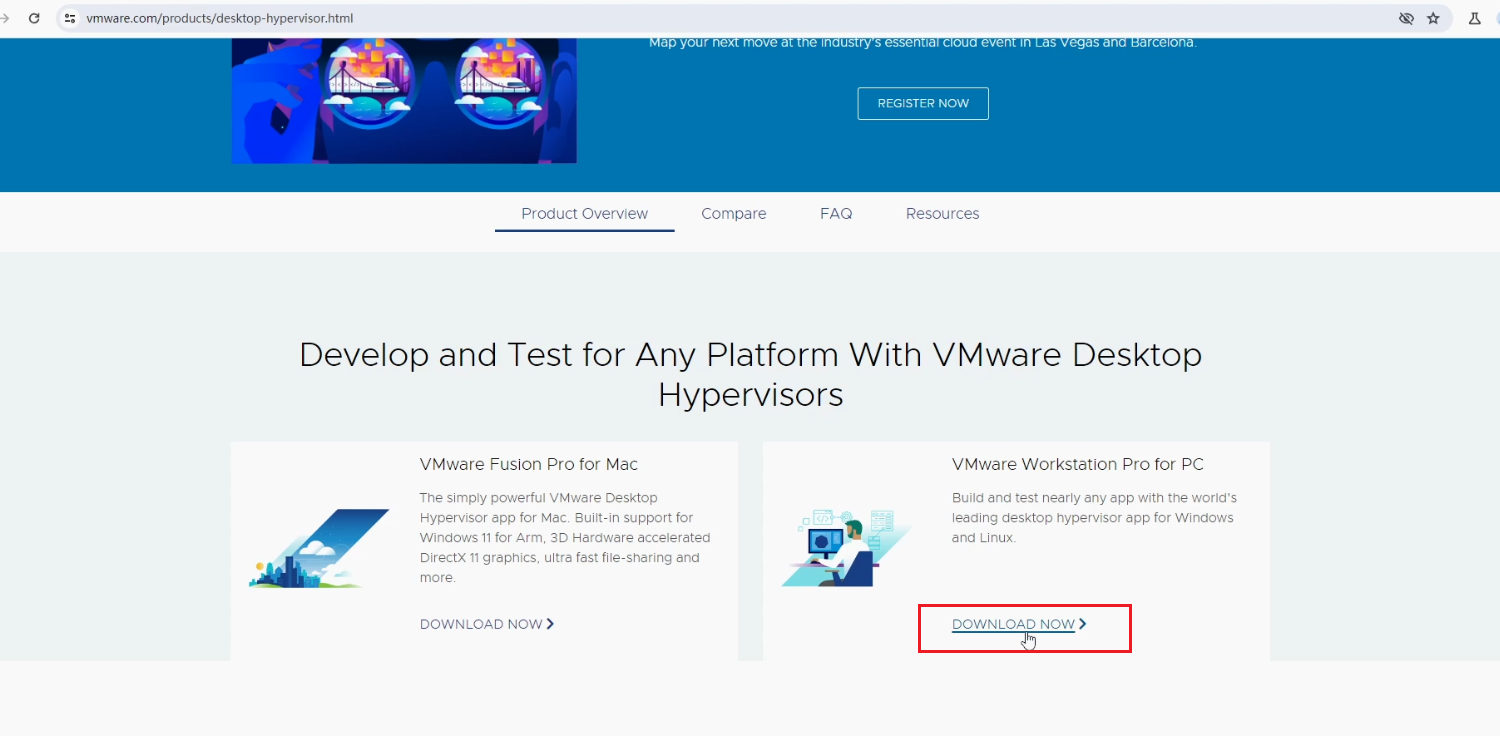Go to the Resources tab
The height and width of the screenshot is (736, 1500).
click(x=942, y=213)
